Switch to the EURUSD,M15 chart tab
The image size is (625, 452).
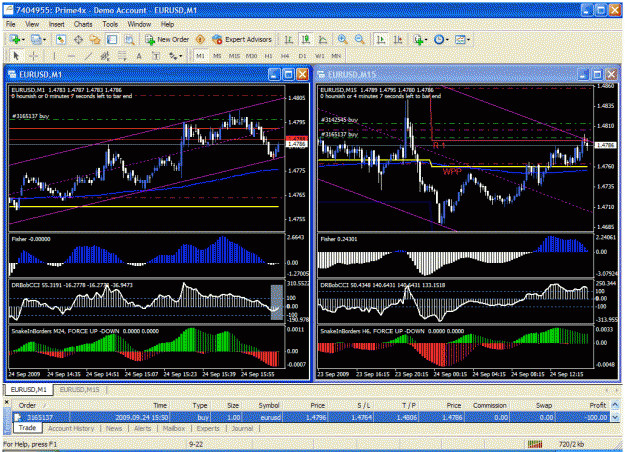click(x=79, y=389)
